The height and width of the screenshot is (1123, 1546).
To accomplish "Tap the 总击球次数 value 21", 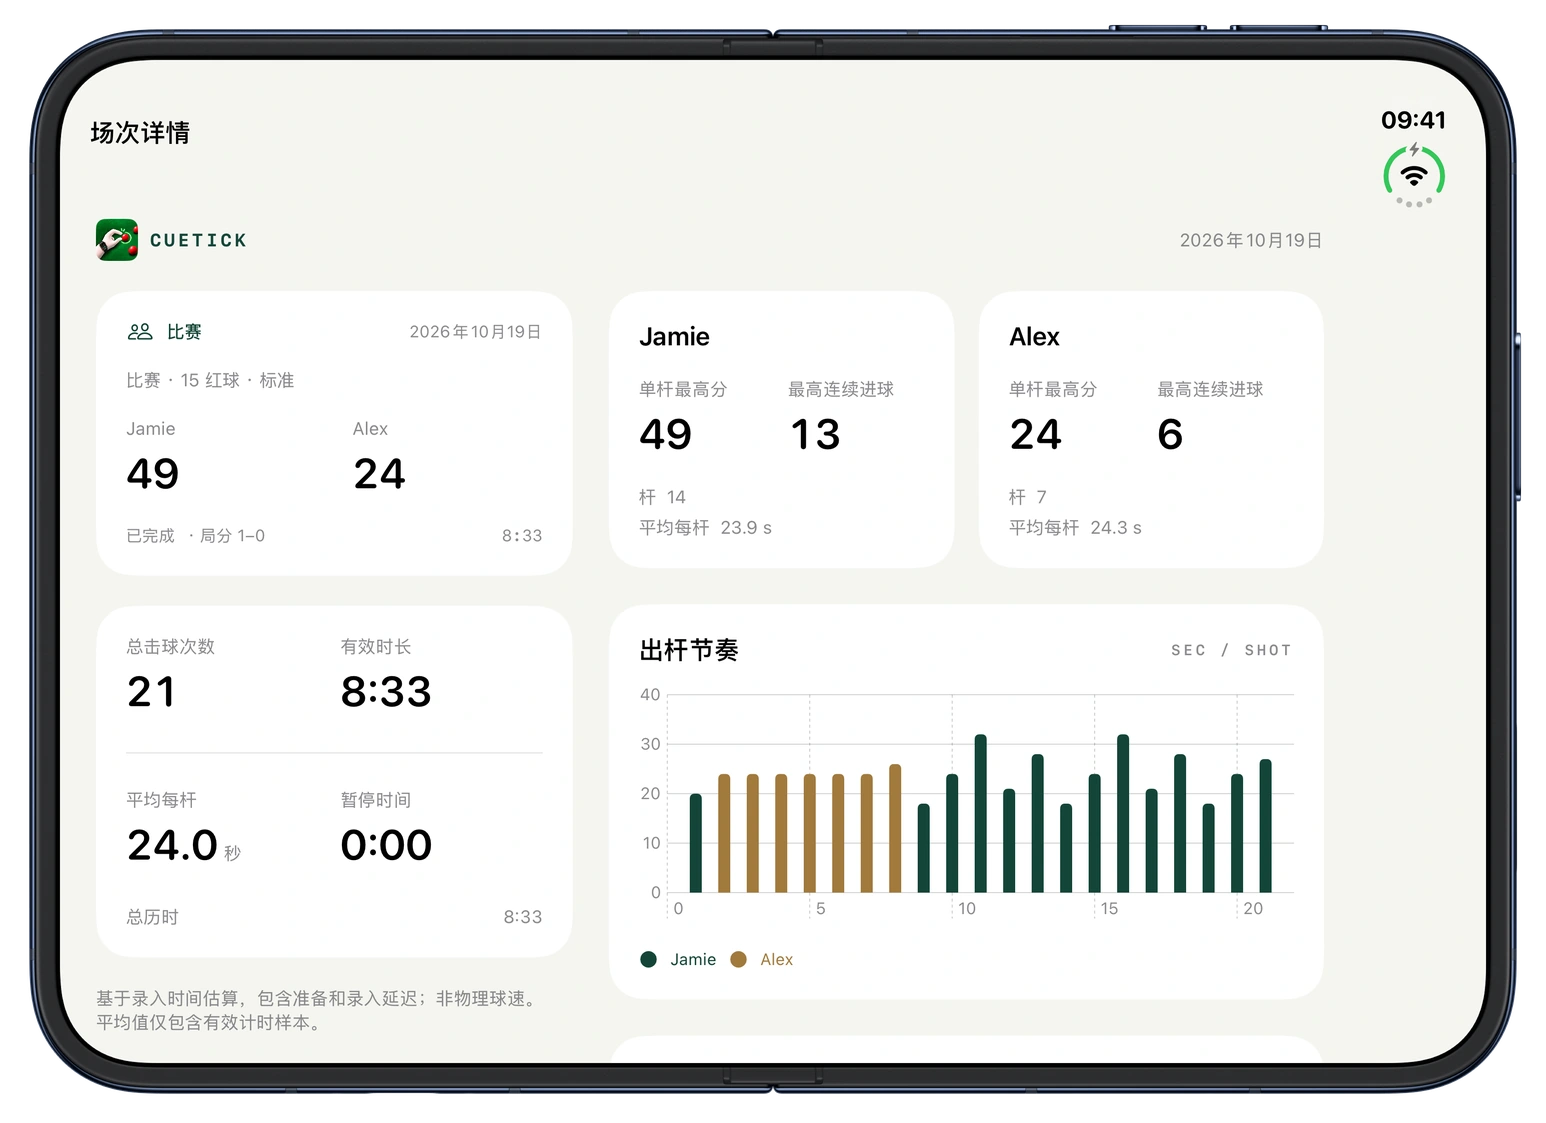I will pos(152,692).
